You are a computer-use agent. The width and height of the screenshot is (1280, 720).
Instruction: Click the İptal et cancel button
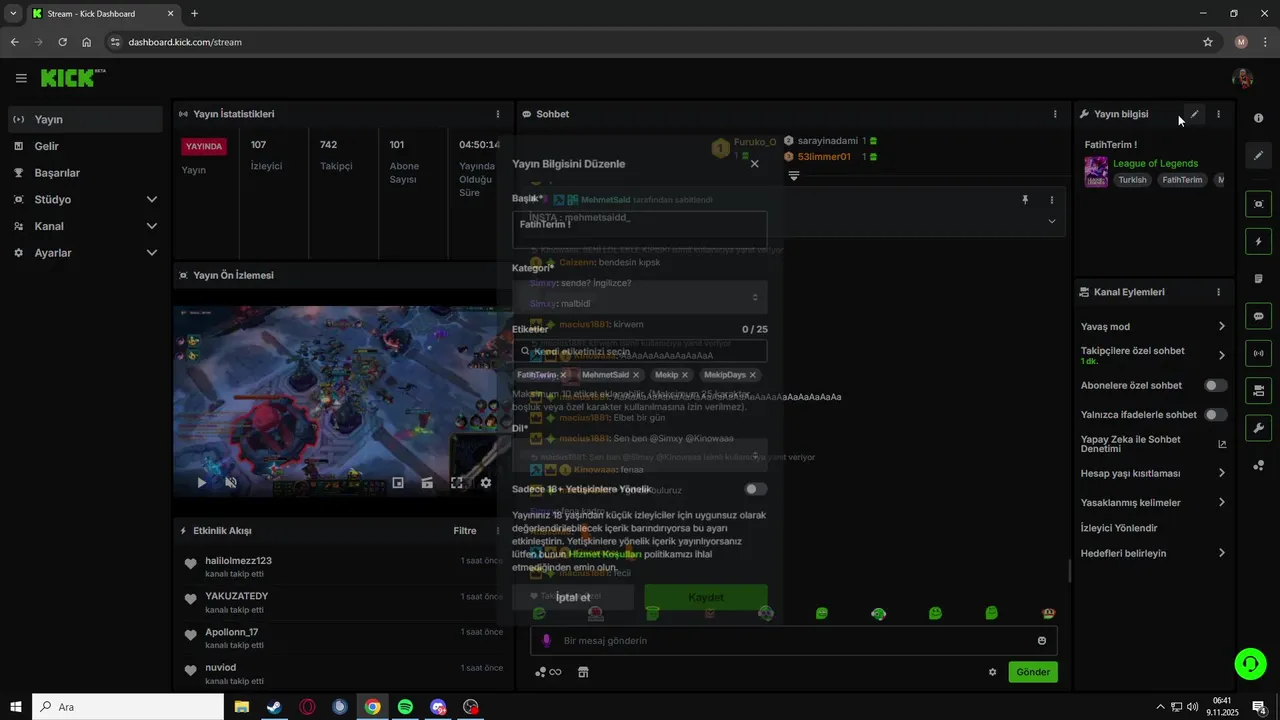click(x=573, y=597)
